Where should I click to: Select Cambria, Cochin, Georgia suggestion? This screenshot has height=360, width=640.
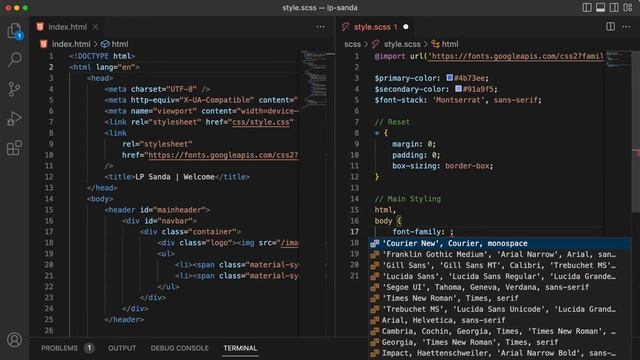(500, 331)
